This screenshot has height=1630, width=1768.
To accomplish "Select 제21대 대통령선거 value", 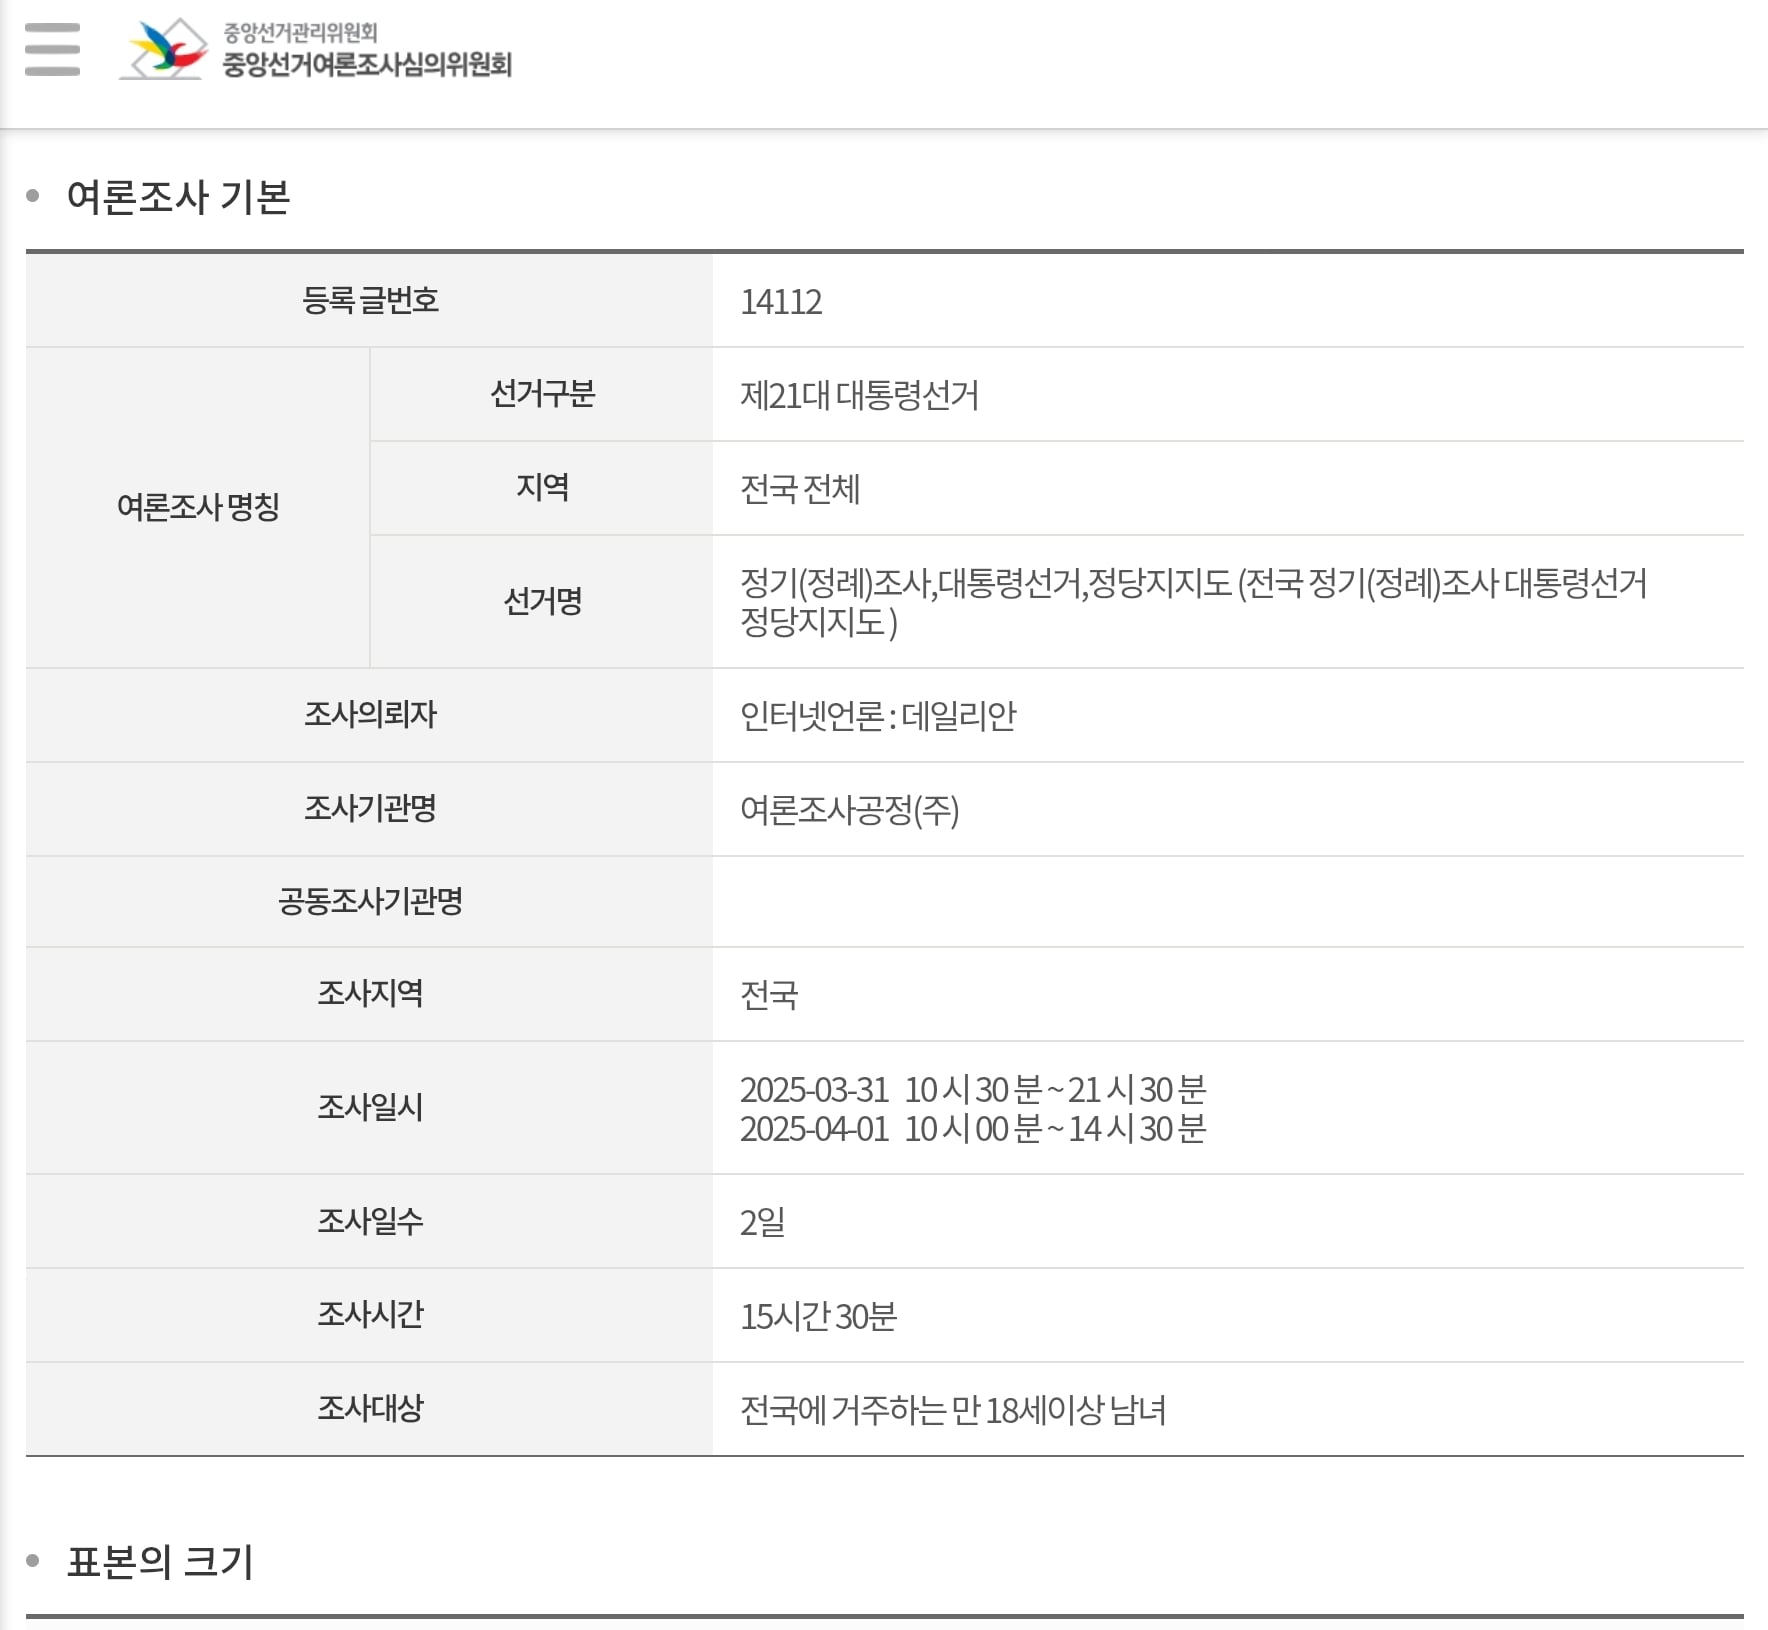I will coord(859,396).
